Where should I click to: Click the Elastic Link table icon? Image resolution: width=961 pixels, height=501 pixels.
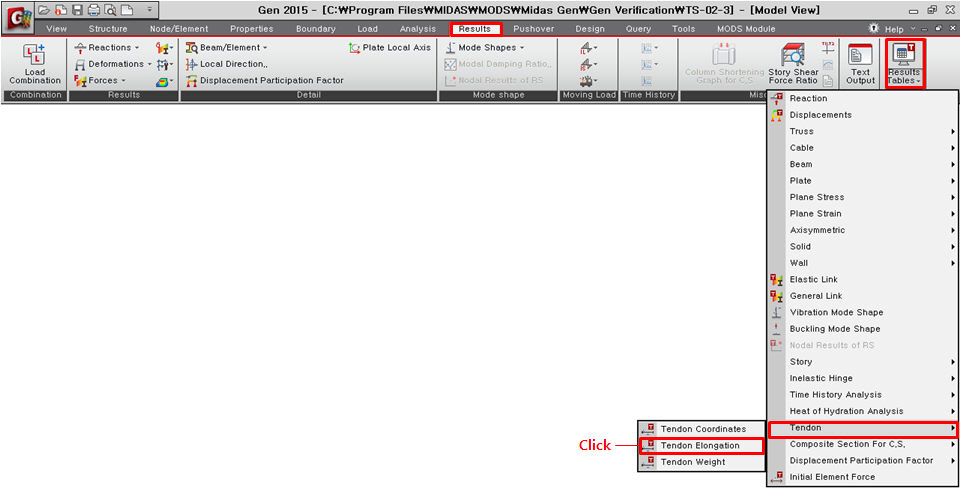[x=777, y=280]
